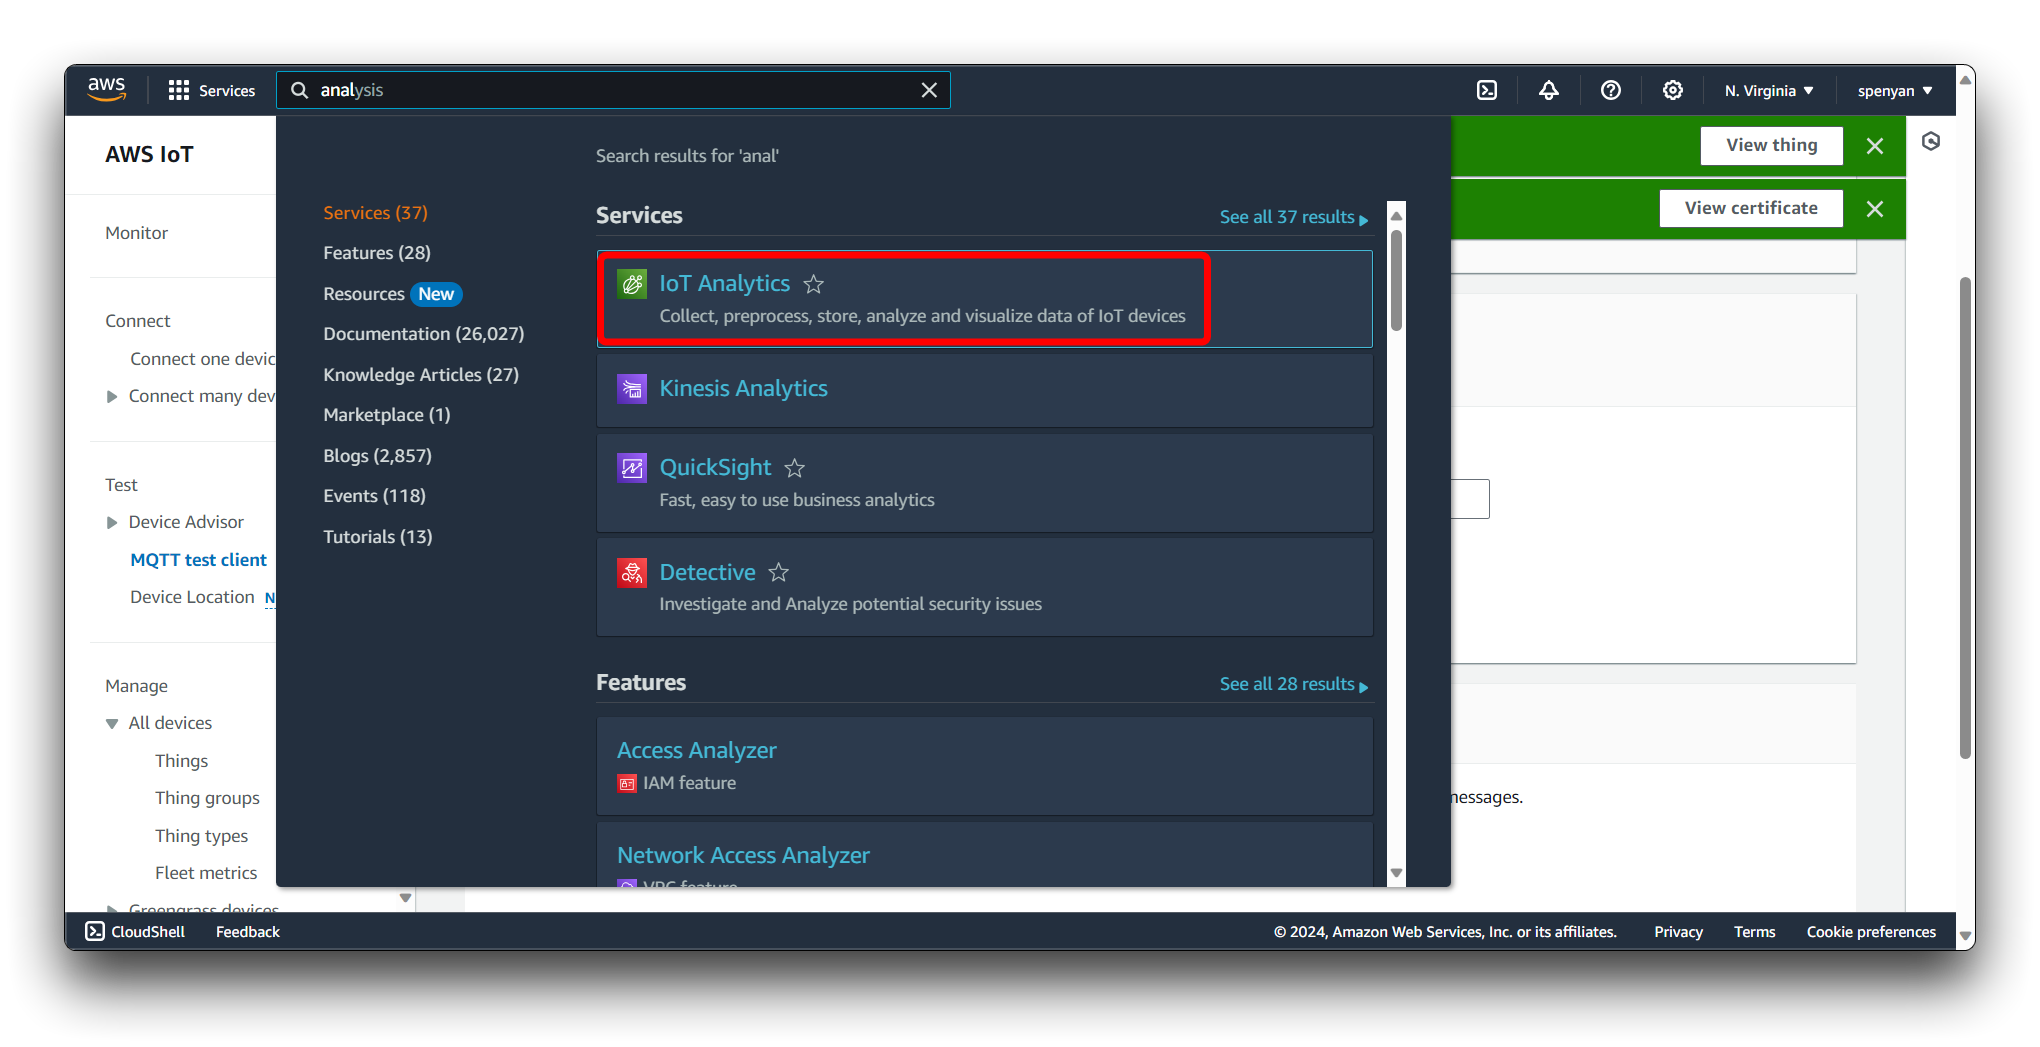Open the QuickSight result link
This screenshot has width=2040, height=1047.
[x=715, y=467]
